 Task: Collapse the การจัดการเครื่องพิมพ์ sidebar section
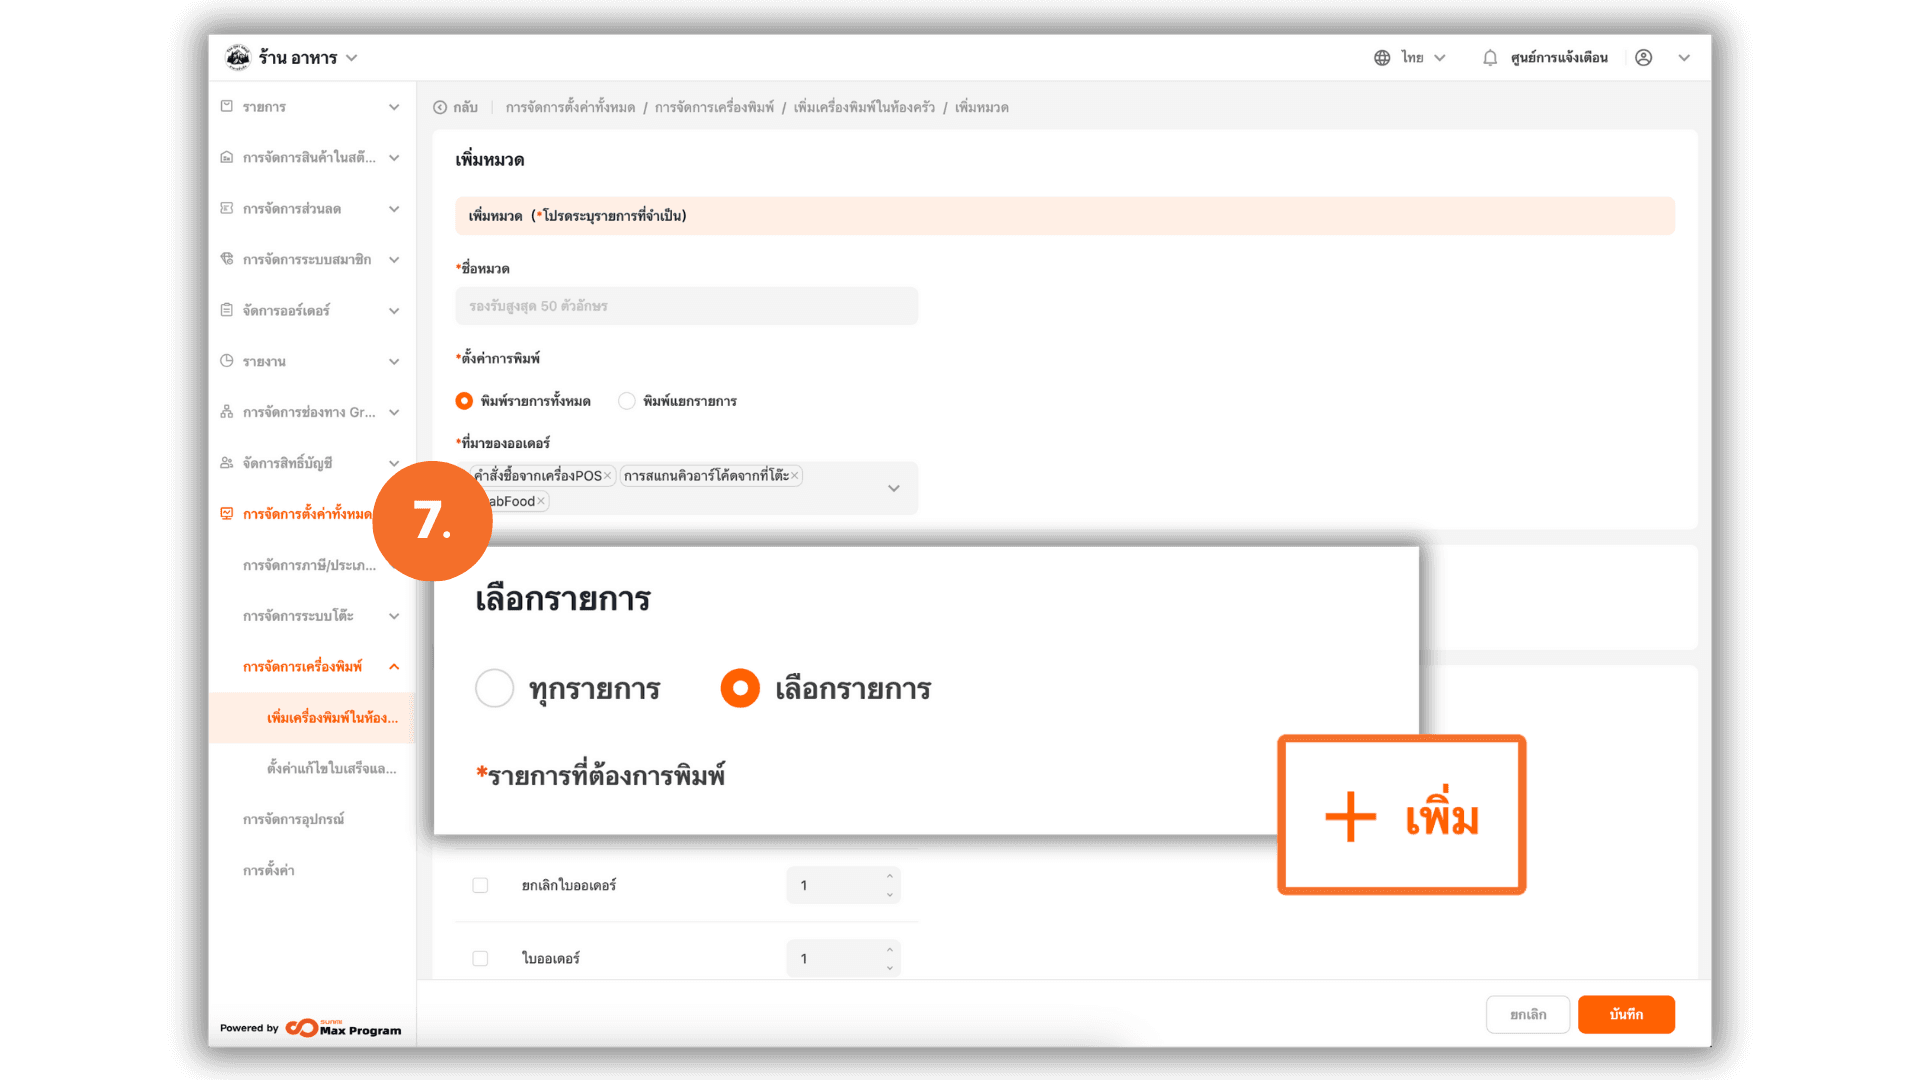394,667
